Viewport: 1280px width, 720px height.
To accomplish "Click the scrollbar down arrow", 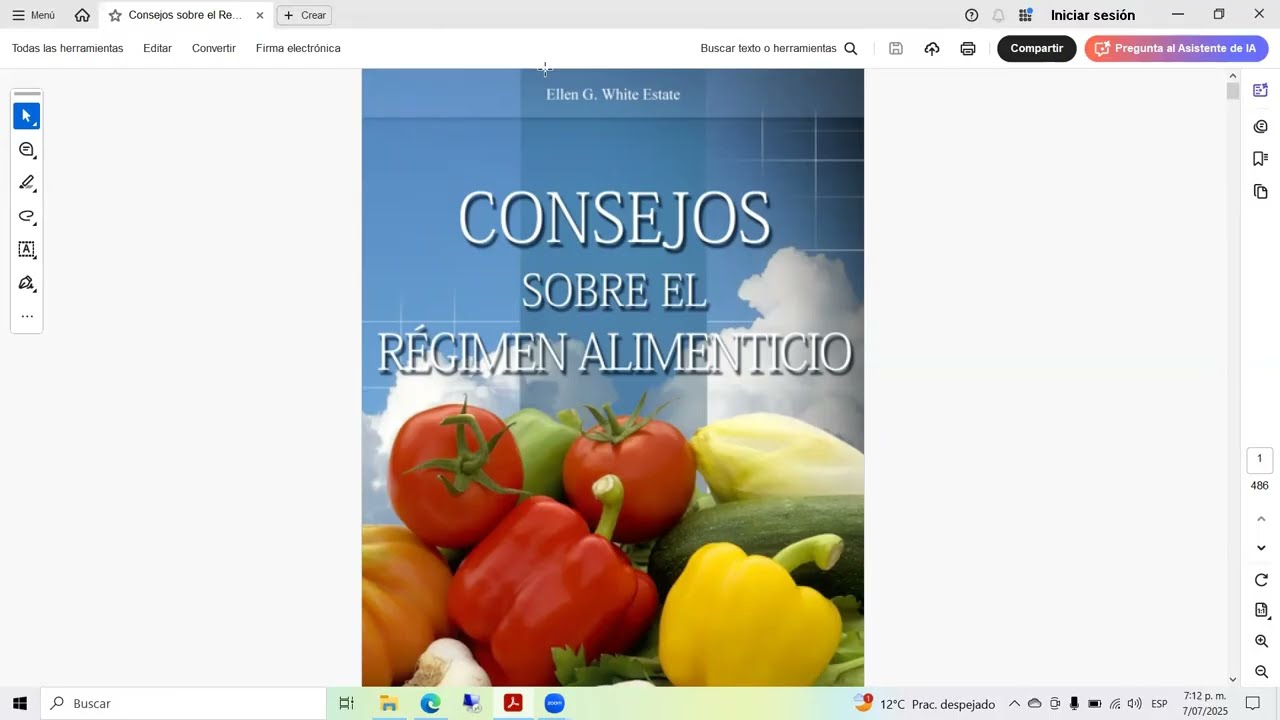I will click(1233, 679).
